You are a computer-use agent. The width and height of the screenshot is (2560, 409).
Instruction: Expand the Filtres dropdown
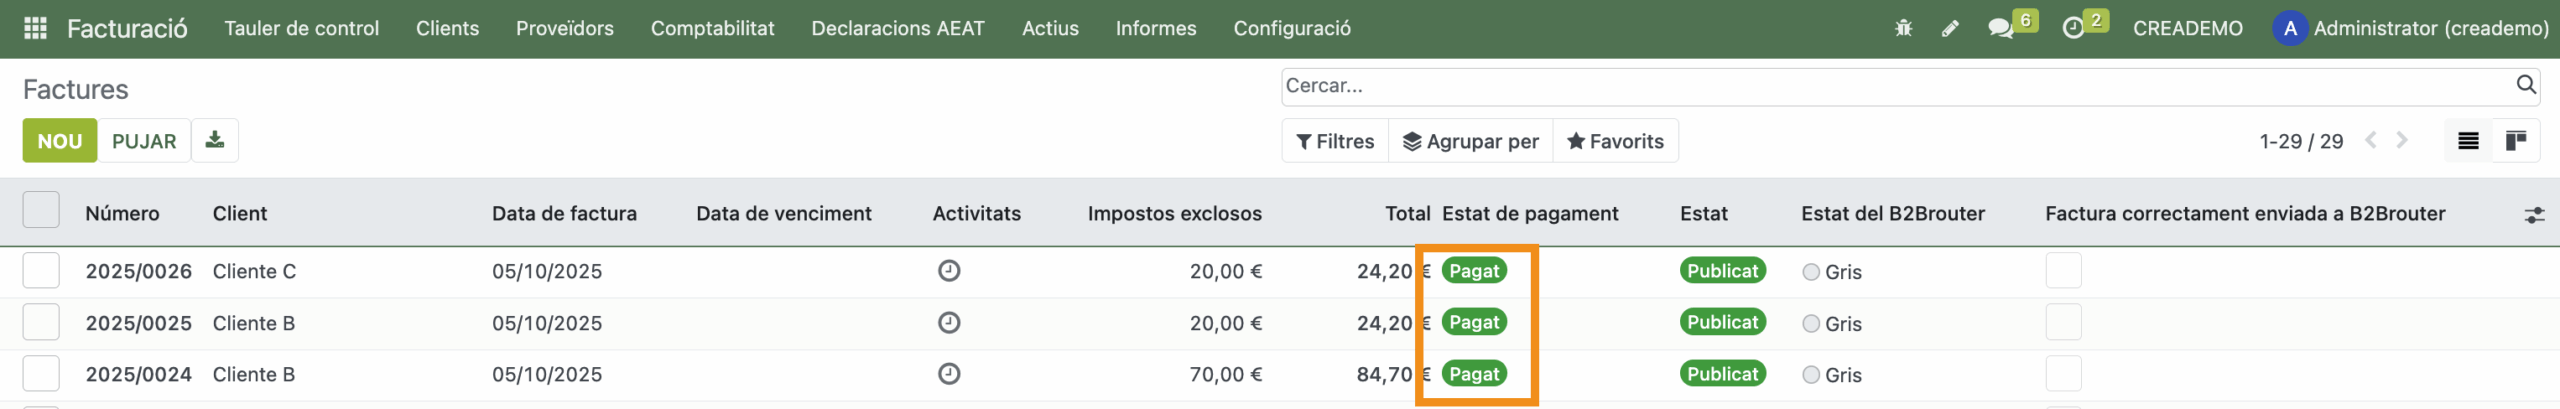coord(1335,141)
